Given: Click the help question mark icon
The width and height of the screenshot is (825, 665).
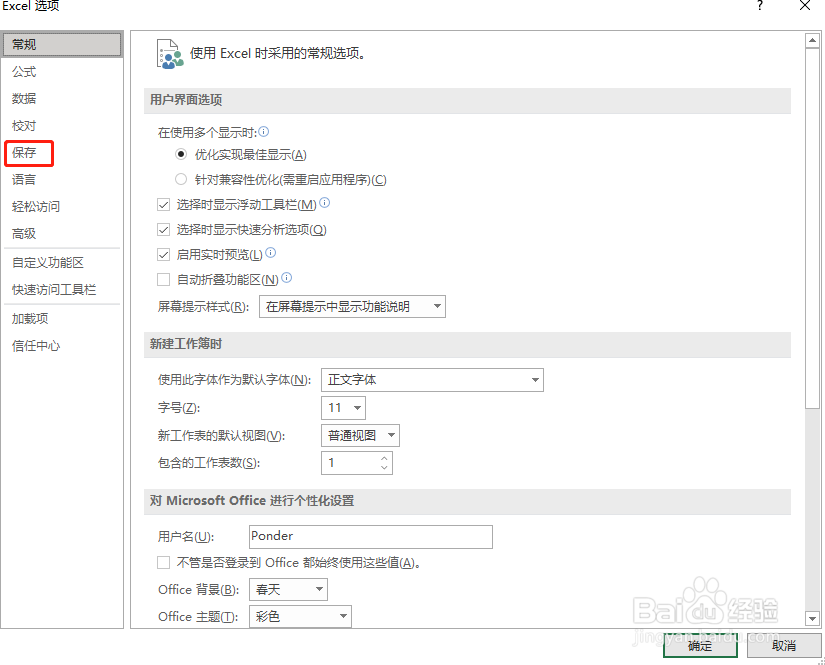Looking at the screenshot, I should [759, 6].
